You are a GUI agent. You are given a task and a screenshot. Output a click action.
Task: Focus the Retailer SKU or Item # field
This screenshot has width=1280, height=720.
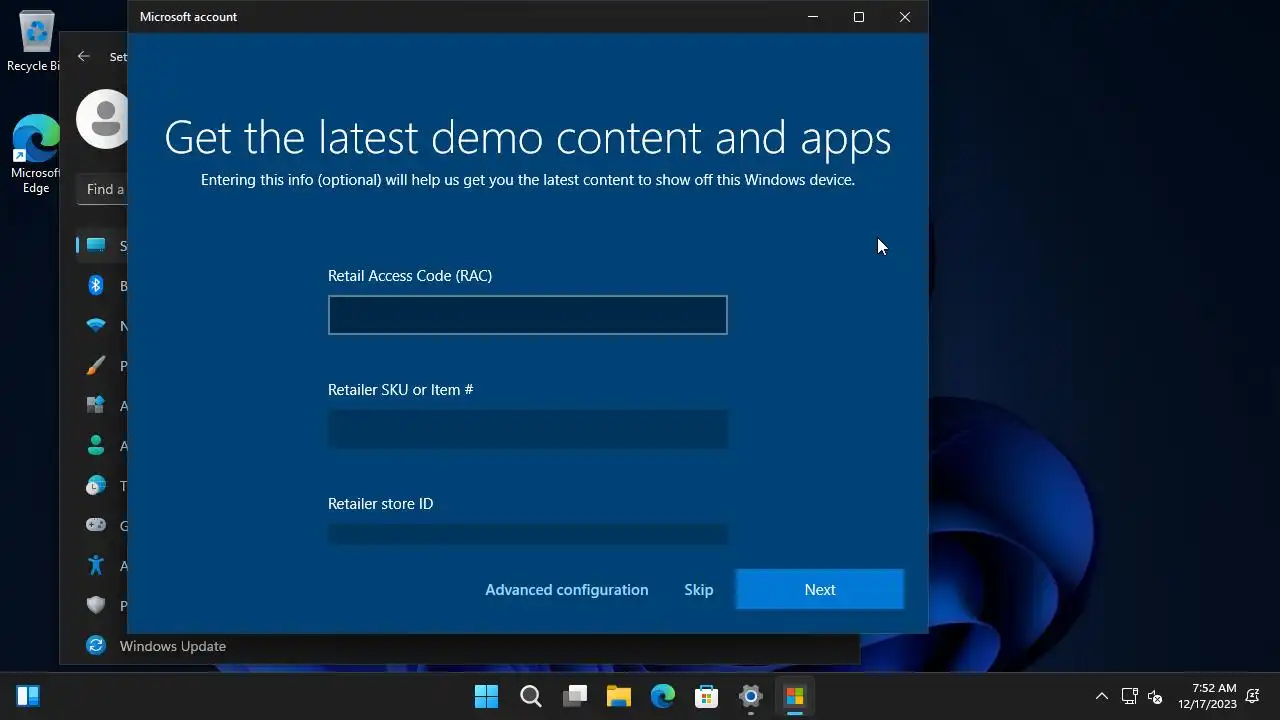pyautogui.click(x=527, y=429)
